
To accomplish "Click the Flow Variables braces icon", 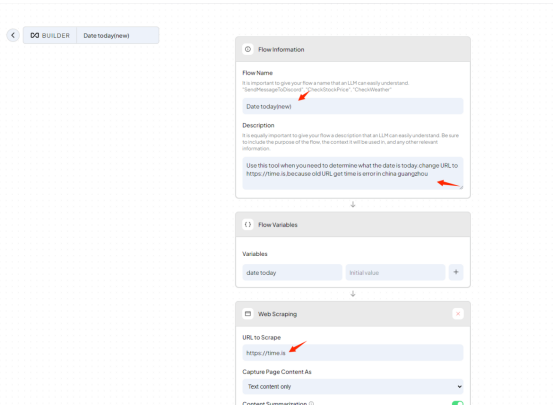I will click(x=248, y=224).
